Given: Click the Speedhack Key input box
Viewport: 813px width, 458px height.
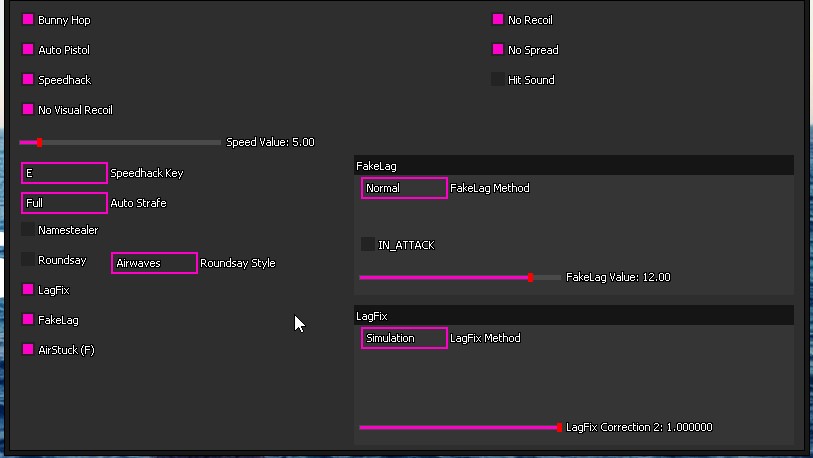Looking at the screenshot, I should pos(64,173).
